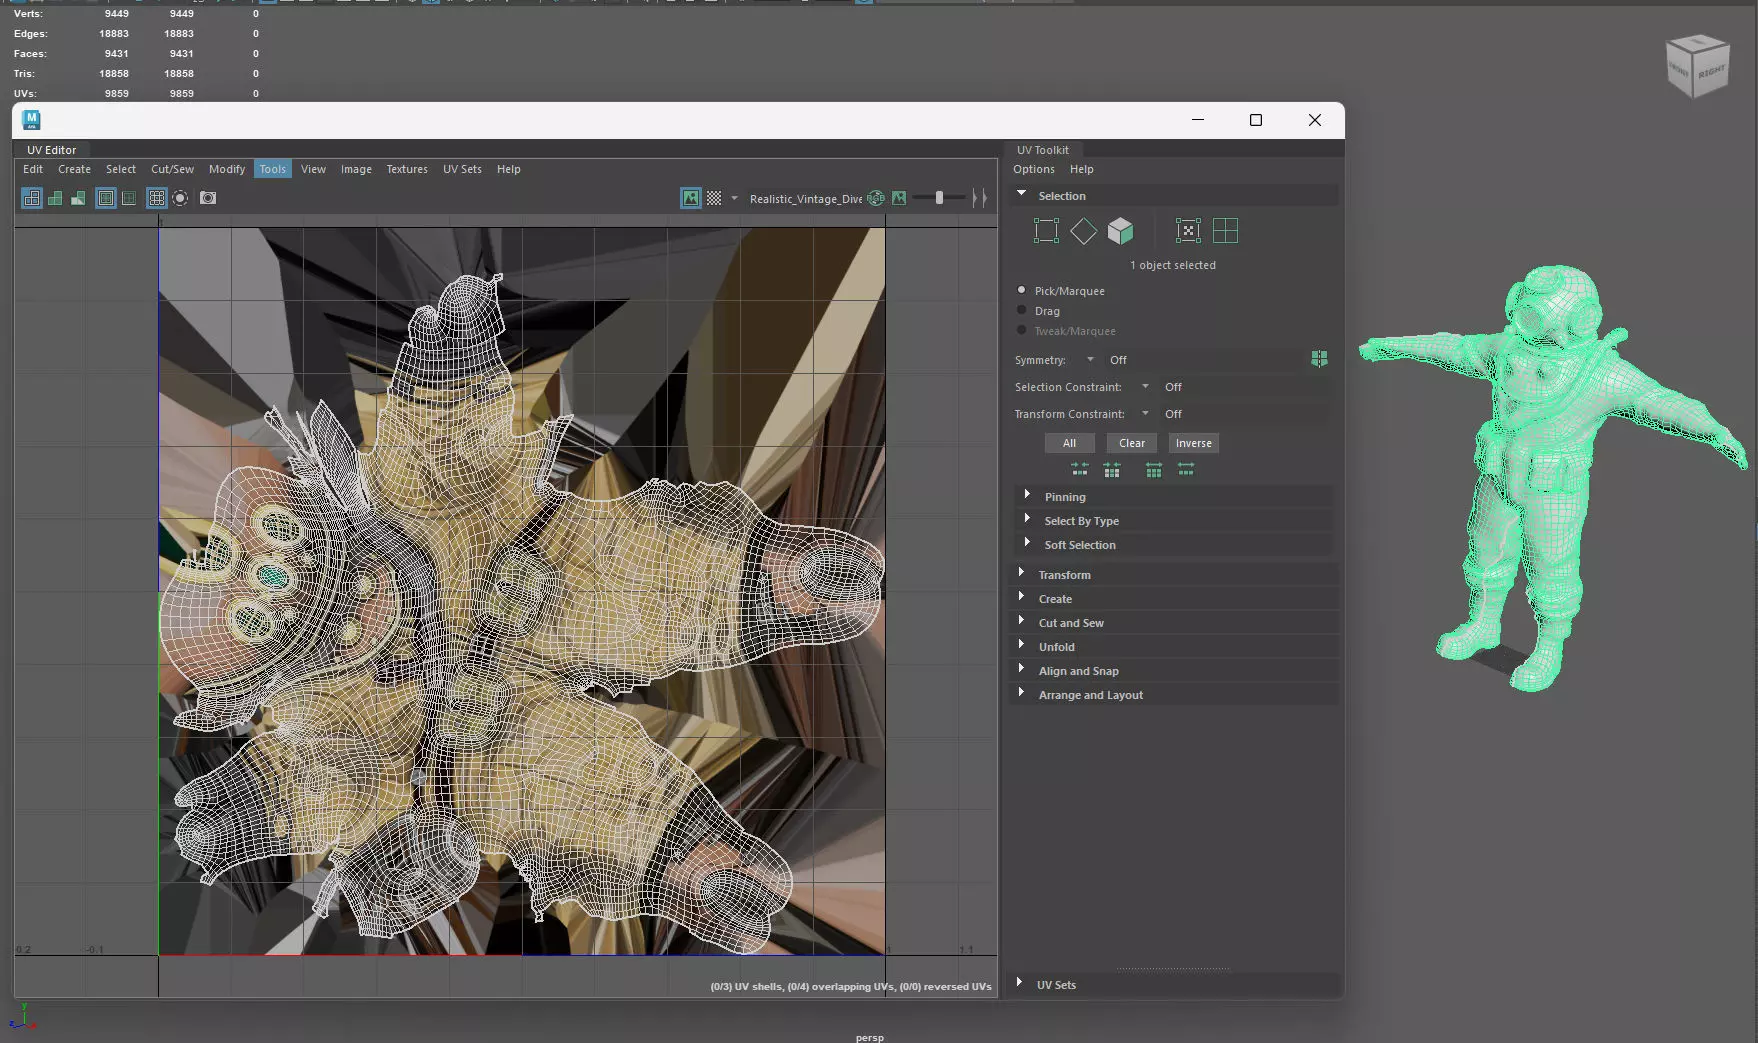Open the UV Sets menu in menu bar
This screenshot has width=1758, height=1043.
(x=462, y=169)
